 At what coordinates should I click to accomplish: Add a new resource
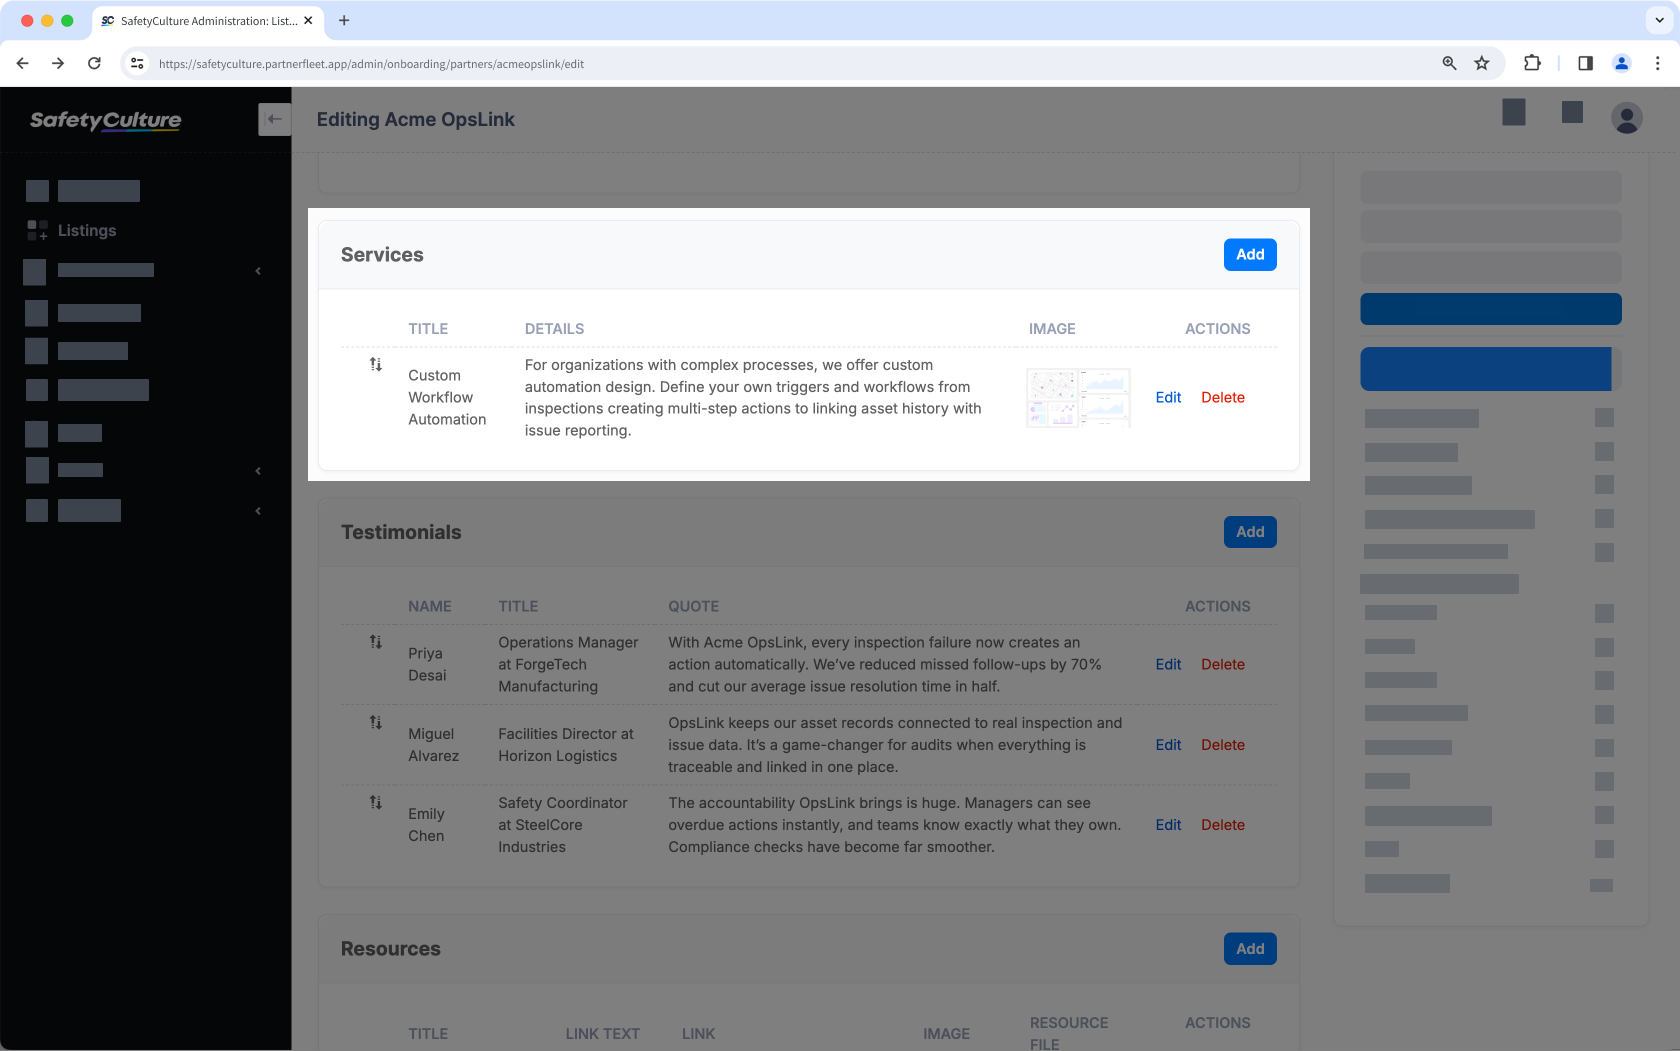[x=1250, y=949]
